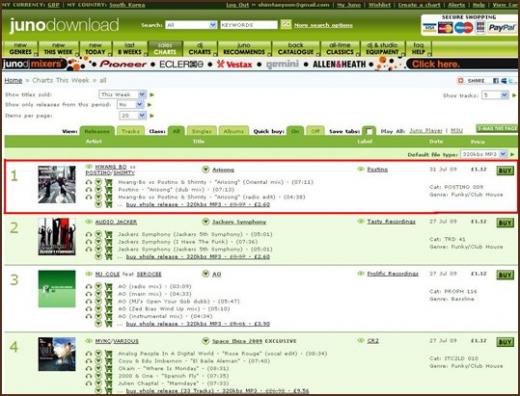Click the search go icon beside keywords field
The height and width of the screenshot is (396, 520).
[286, 25]
